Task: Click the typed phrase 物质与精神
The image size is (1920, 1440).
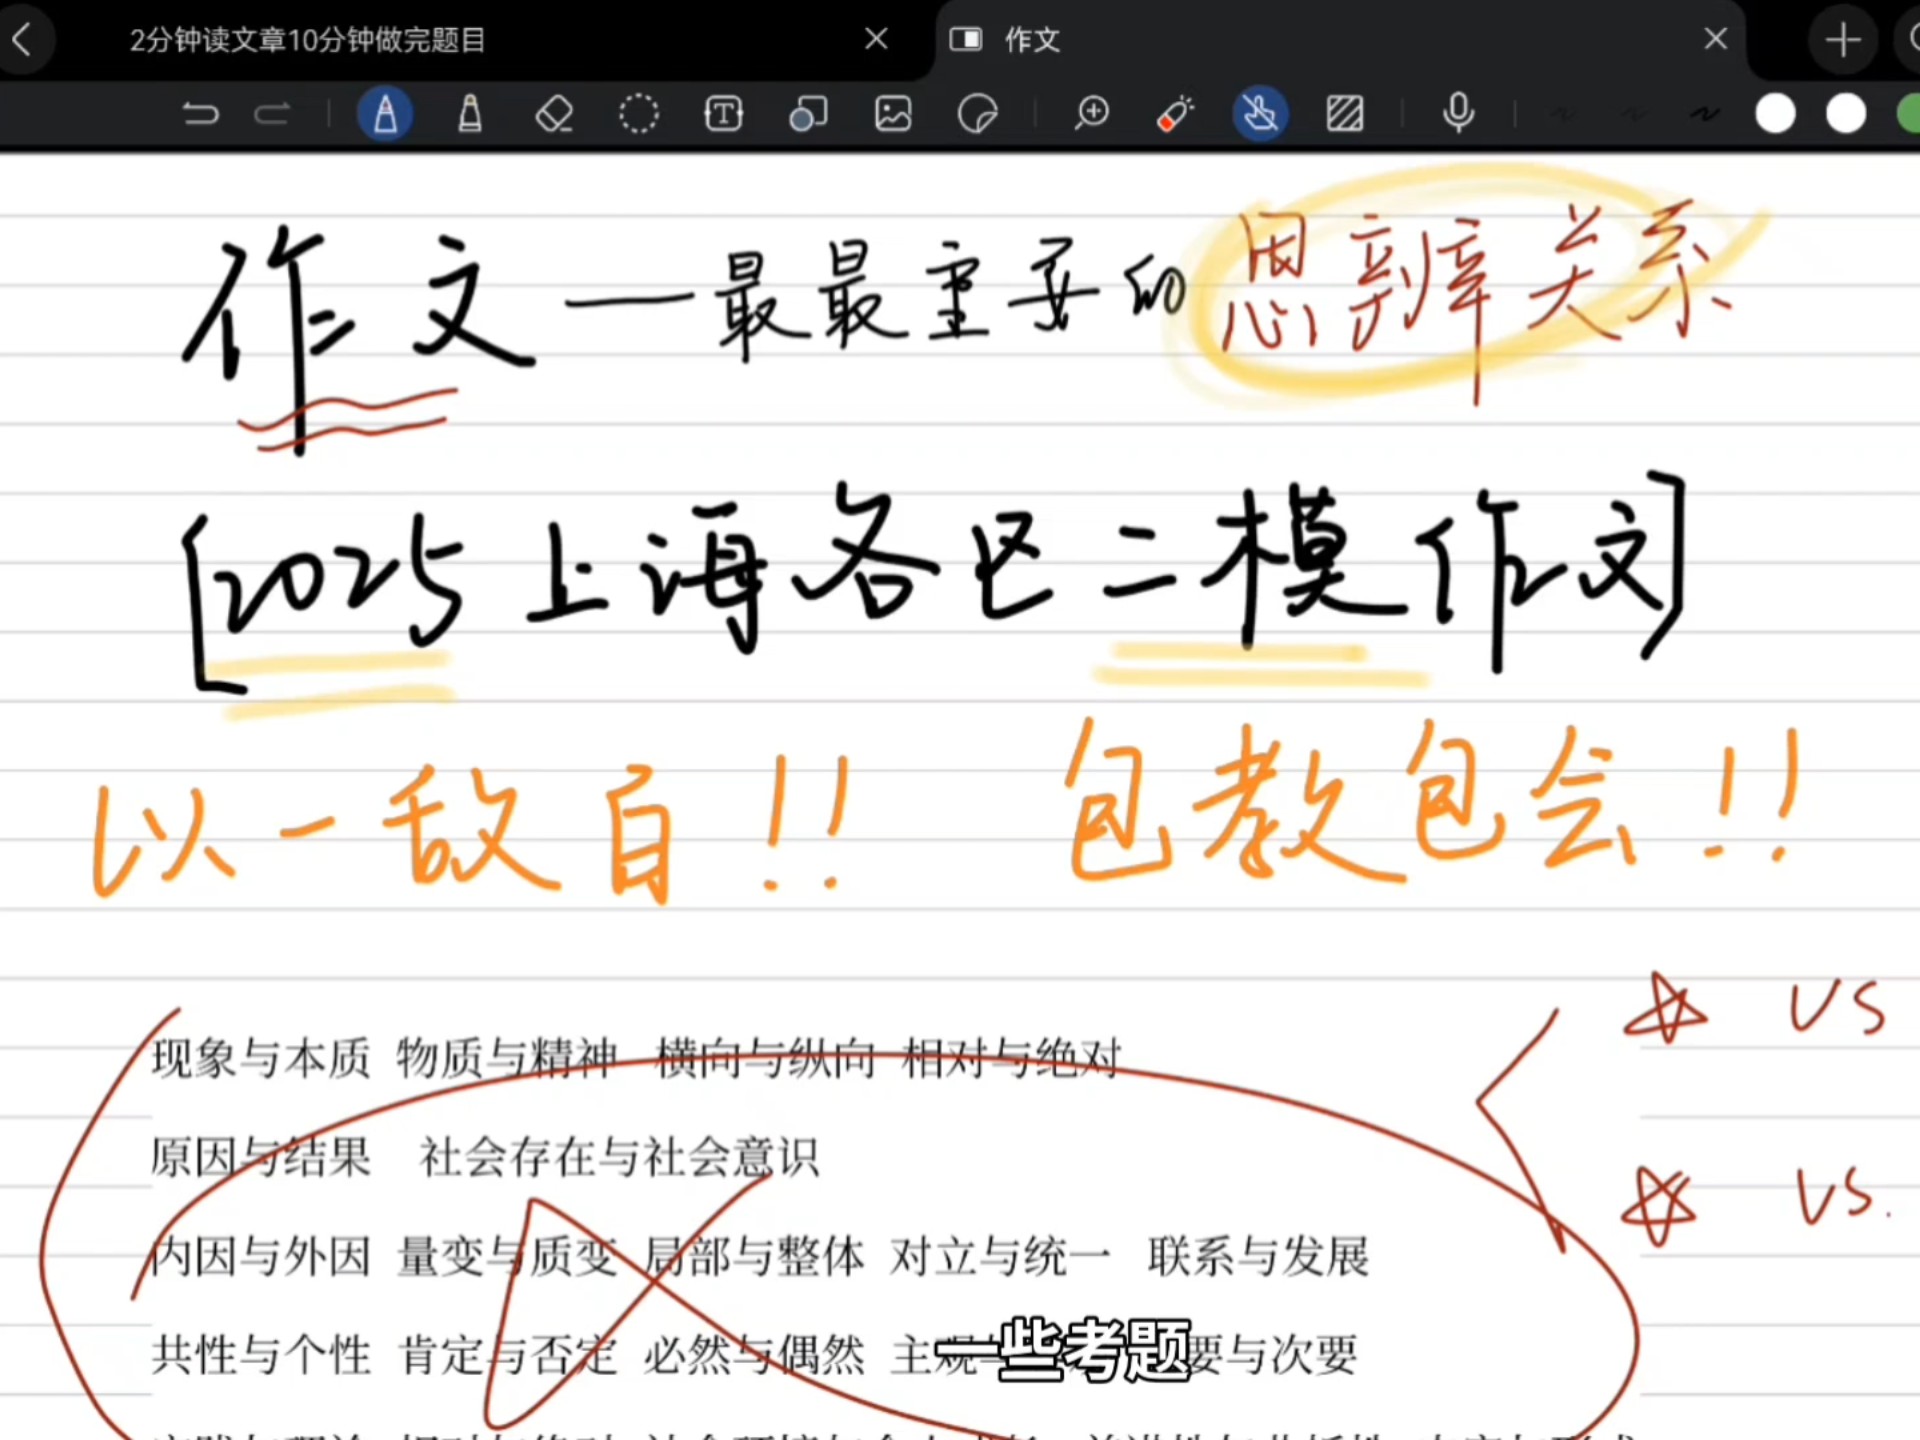Action: tap(507, 1058)
